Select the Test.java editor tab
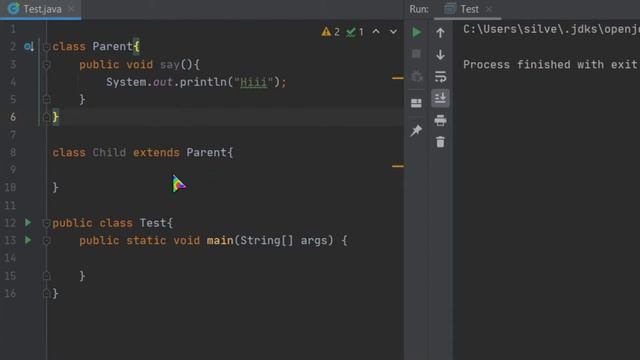This screenshot has width=640, height=360. coord(41,9)
